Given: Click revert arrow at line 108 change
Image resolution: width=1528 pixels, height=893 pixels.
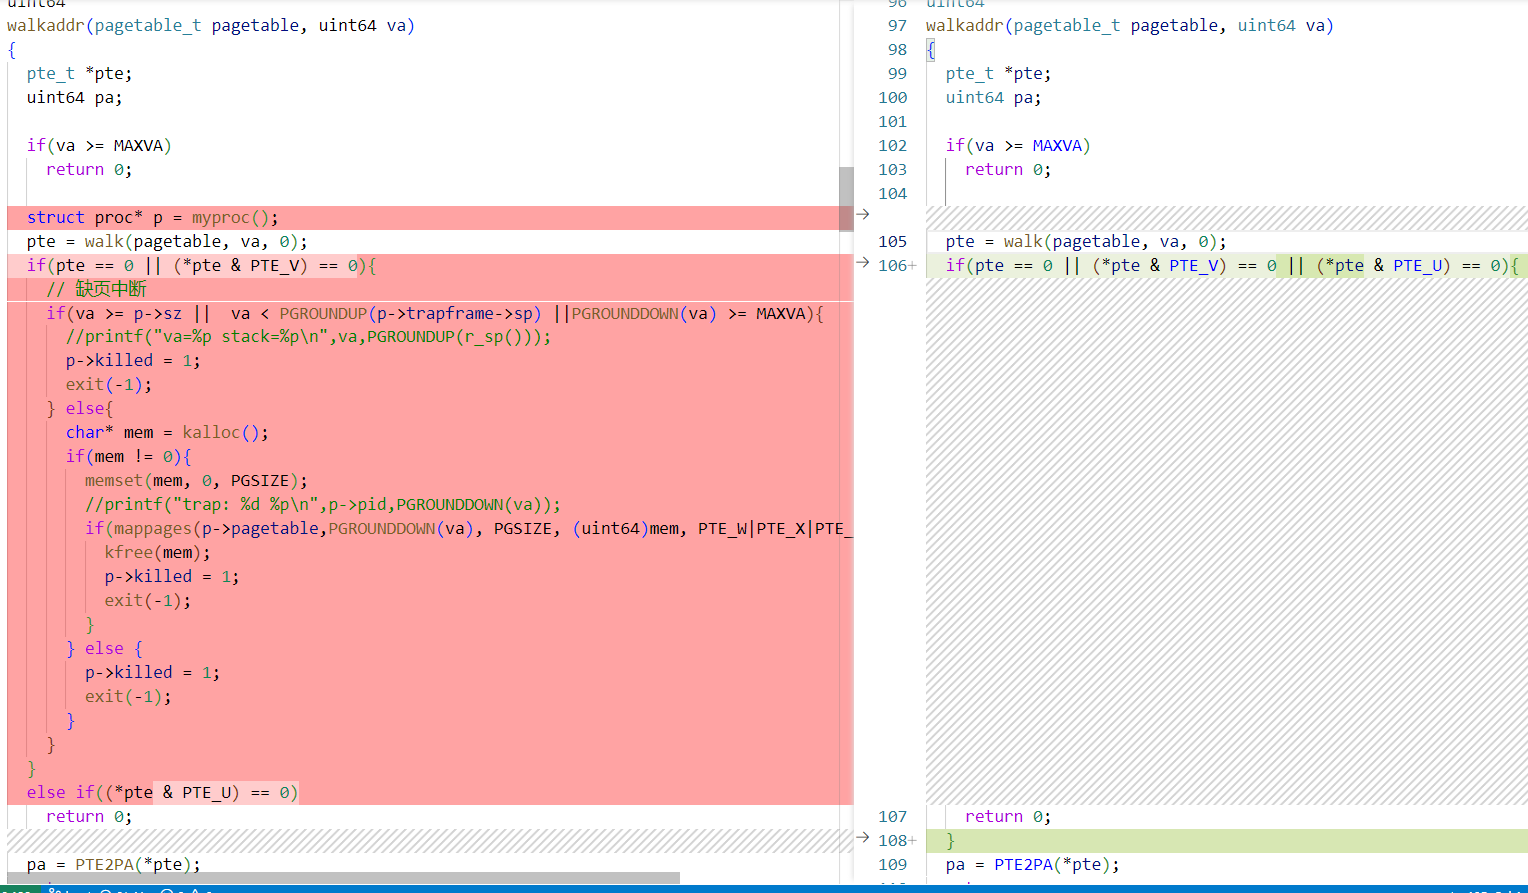Looking at the screenshot, I should 862,837.
